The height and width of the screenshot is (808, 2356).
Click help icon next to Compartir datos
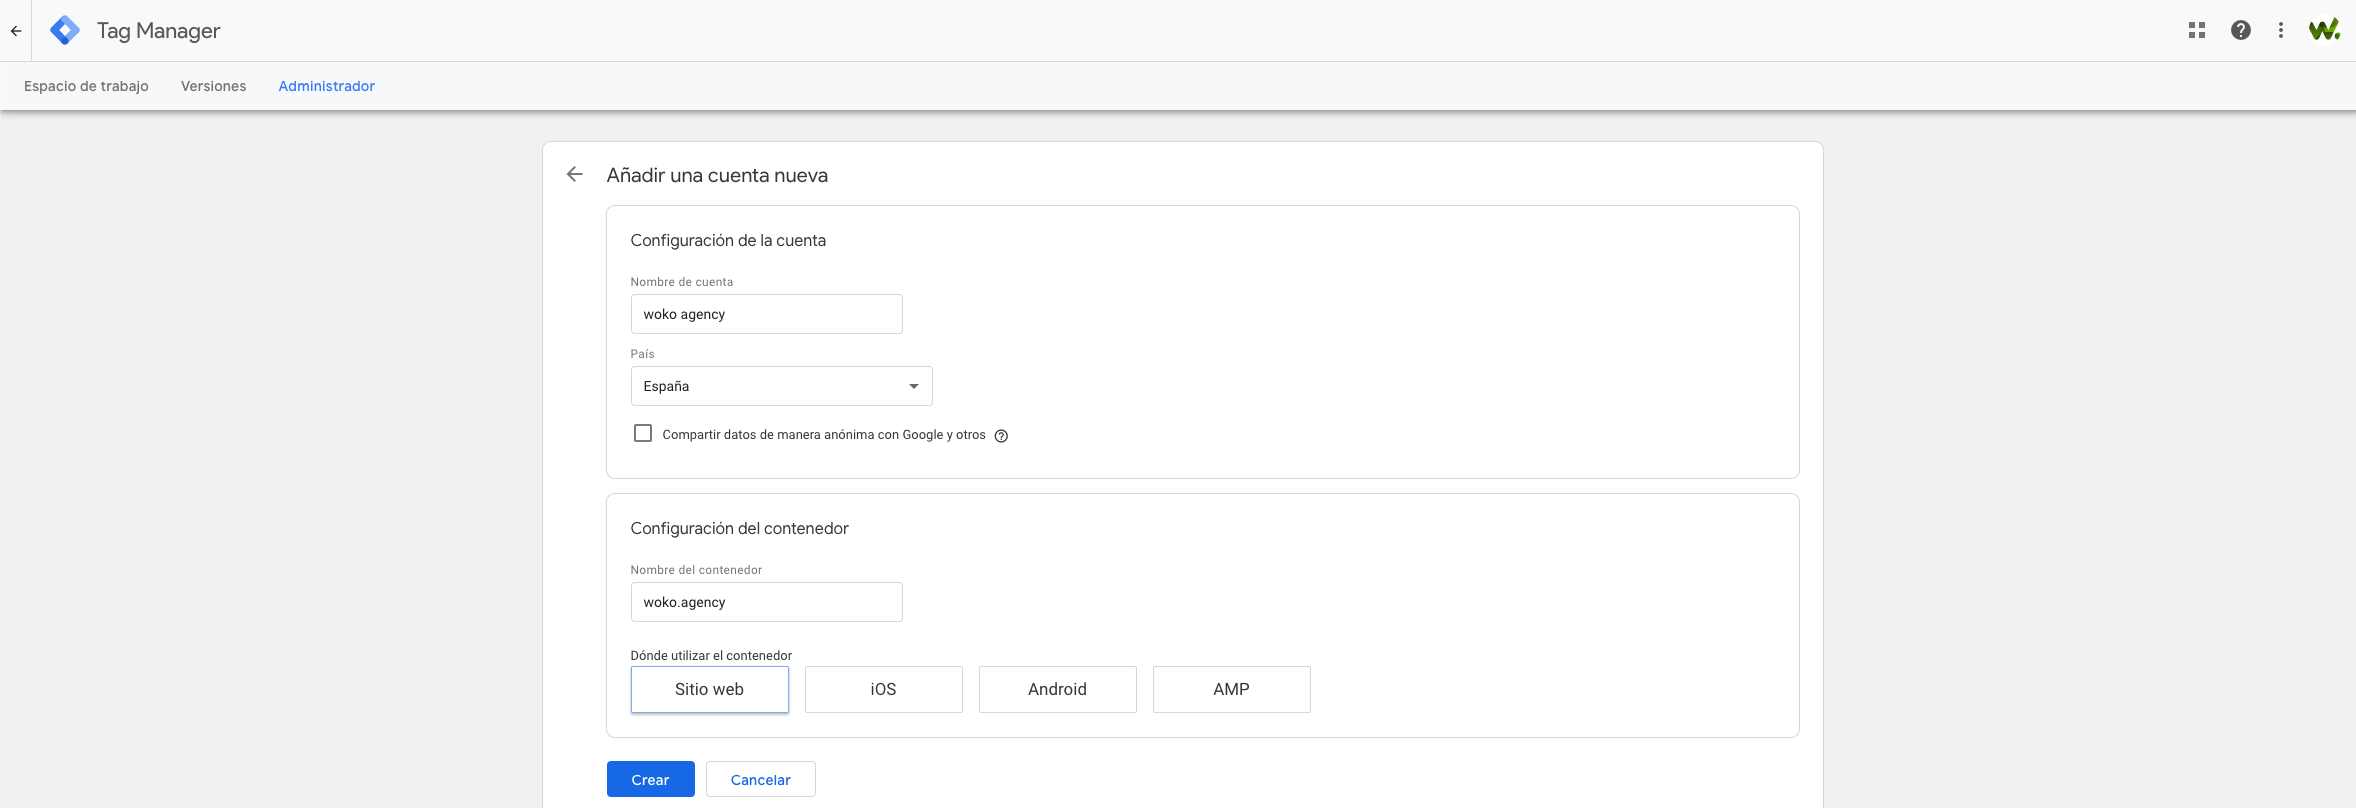1001,436
